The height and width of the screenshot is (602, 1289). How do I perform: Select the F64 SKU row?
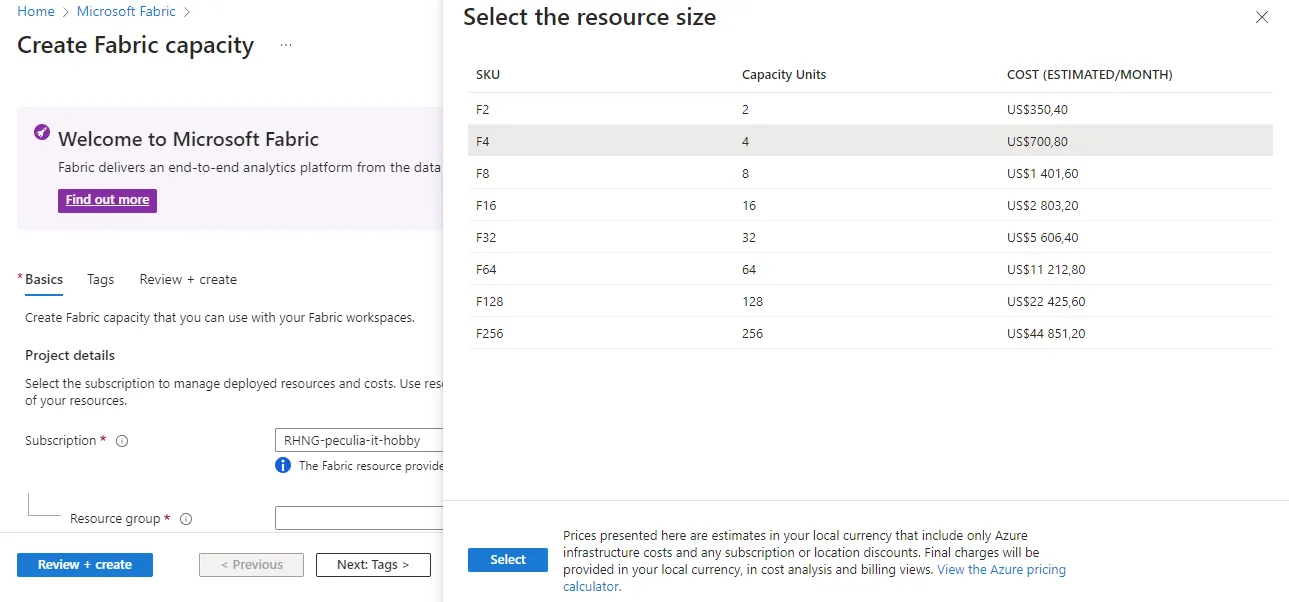[870, 269]
